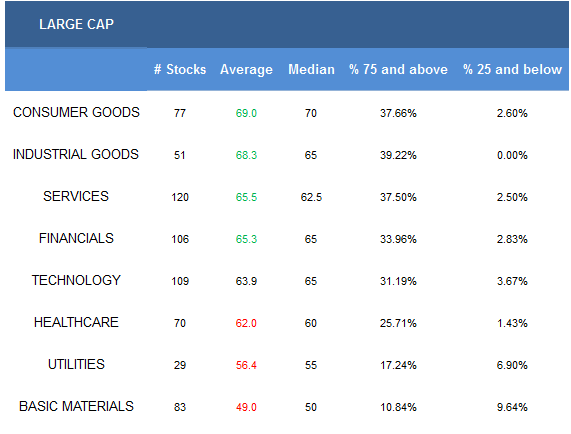571x434 pixels.
Task: Click the Average column header
Action: tap(246, 70)
